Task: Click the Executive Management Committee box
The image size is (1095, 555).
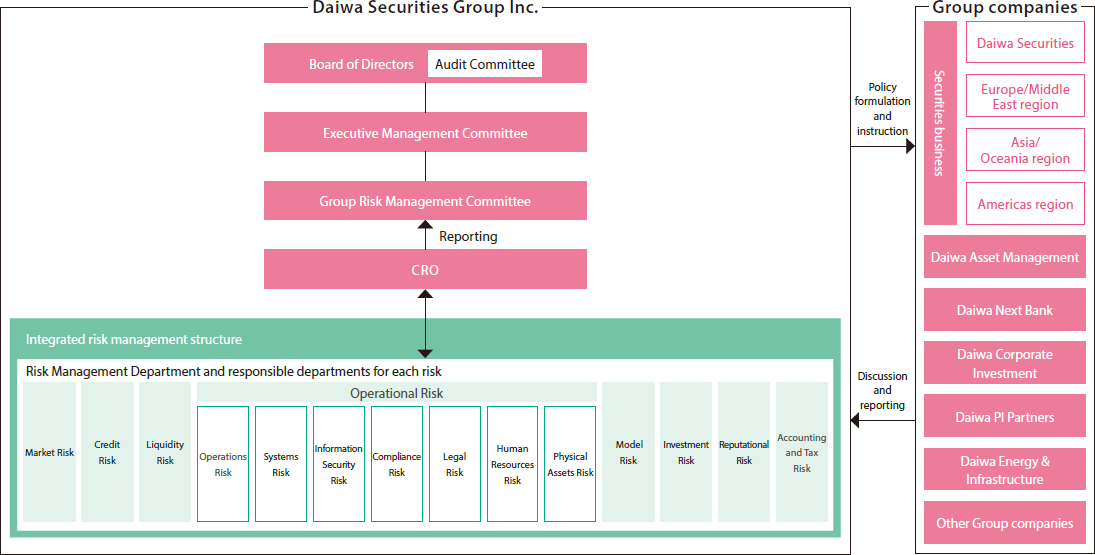Action: (x=425, y=133)
